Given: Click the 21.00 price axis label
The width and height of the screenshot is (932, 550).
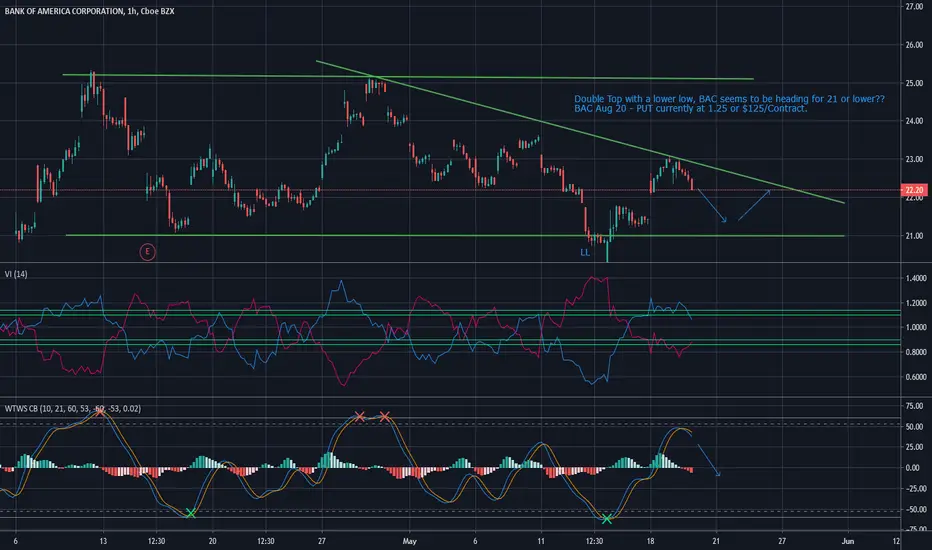Looking at the screenshot, I should click(914, 236).
